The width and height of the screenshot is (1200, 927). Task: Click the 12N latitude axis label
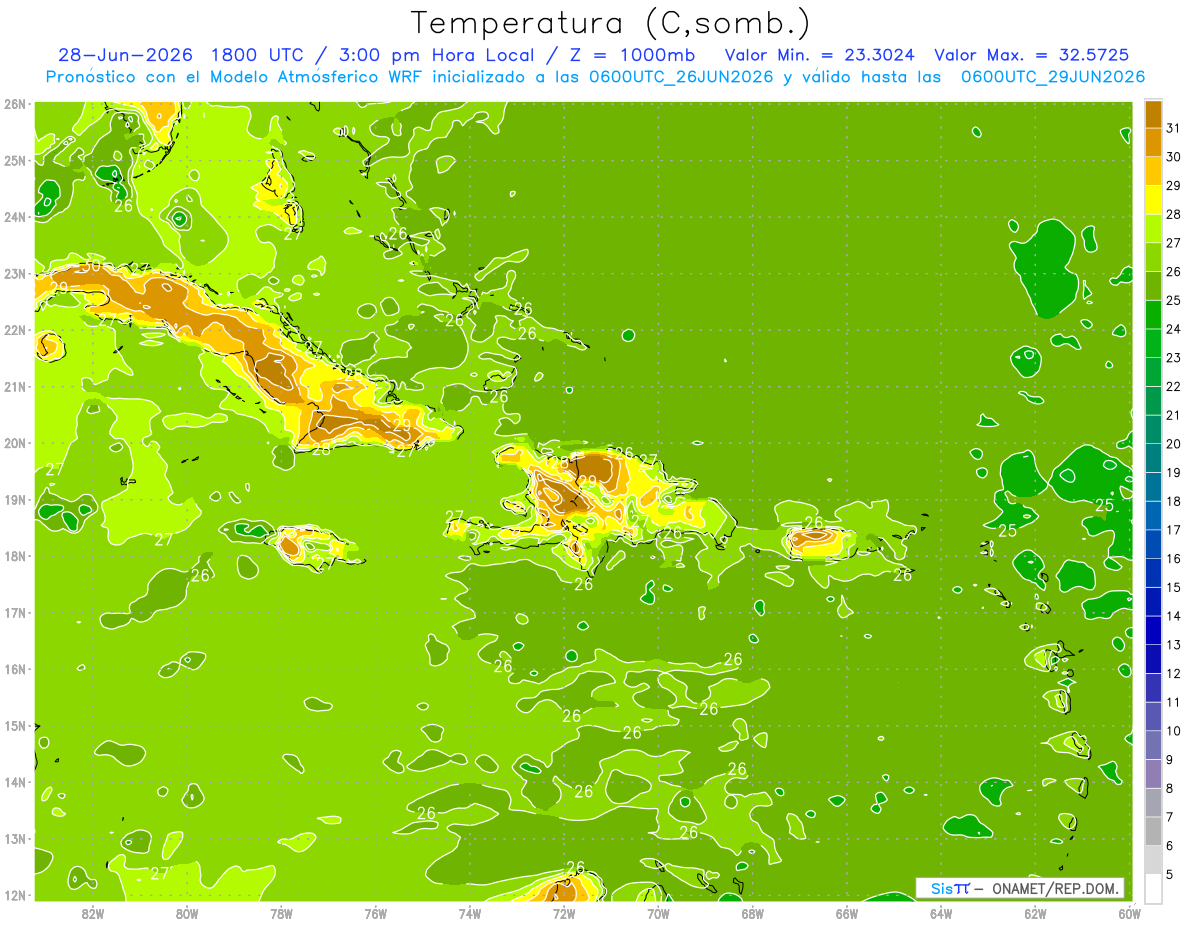(x=15, y=895)
